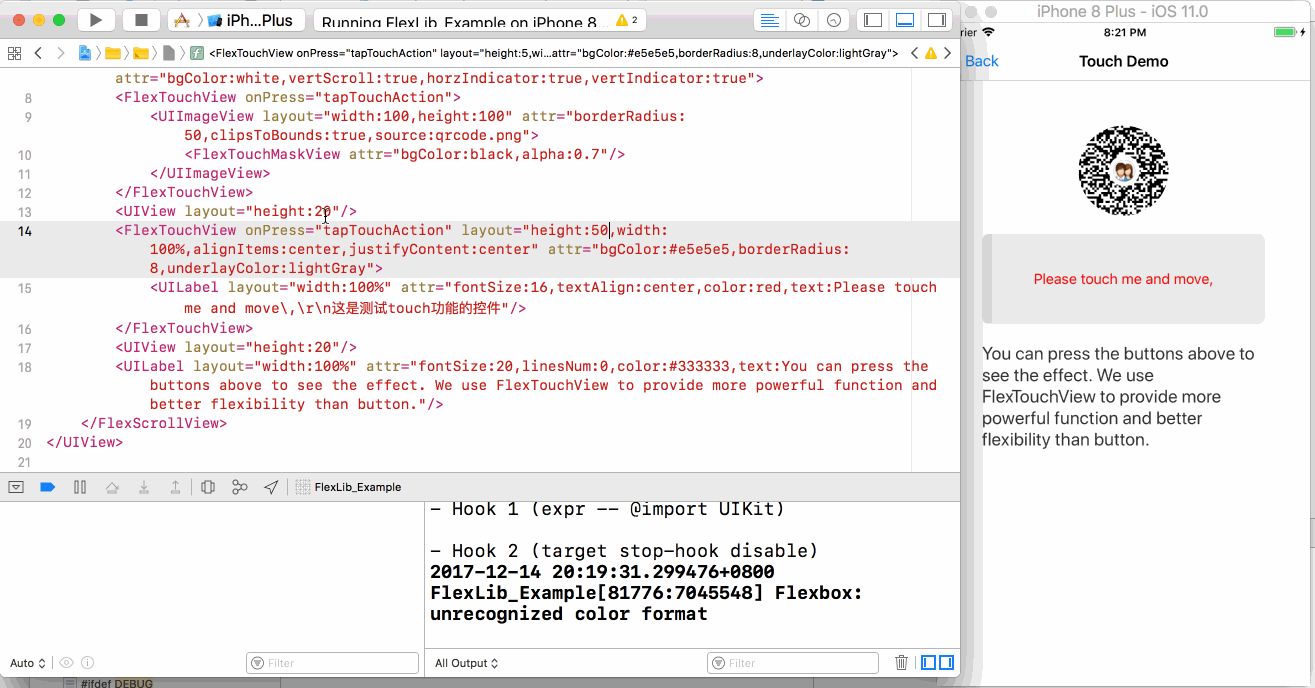Image resolution: width=1315 pixels, height=688 pixels.
Task: Click the console Filter field
Action: click(x=793, y=663)
